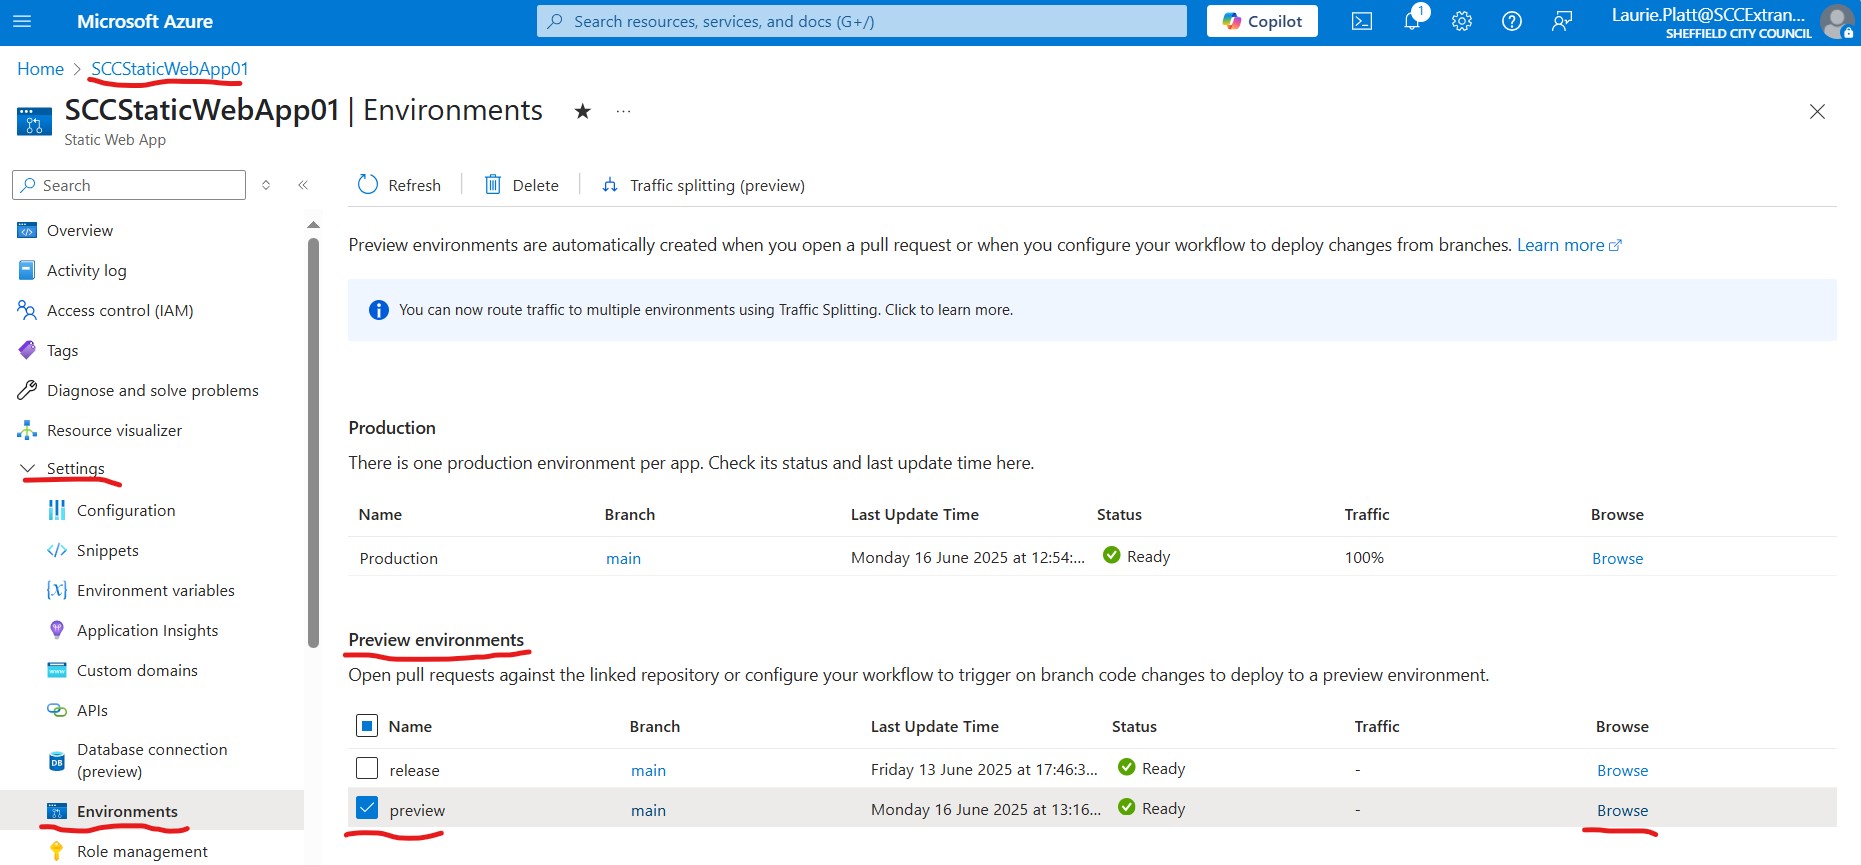Open Activity log in the sidebar
This screenshot has width=1861, height=865.
(x=87, y=270)
